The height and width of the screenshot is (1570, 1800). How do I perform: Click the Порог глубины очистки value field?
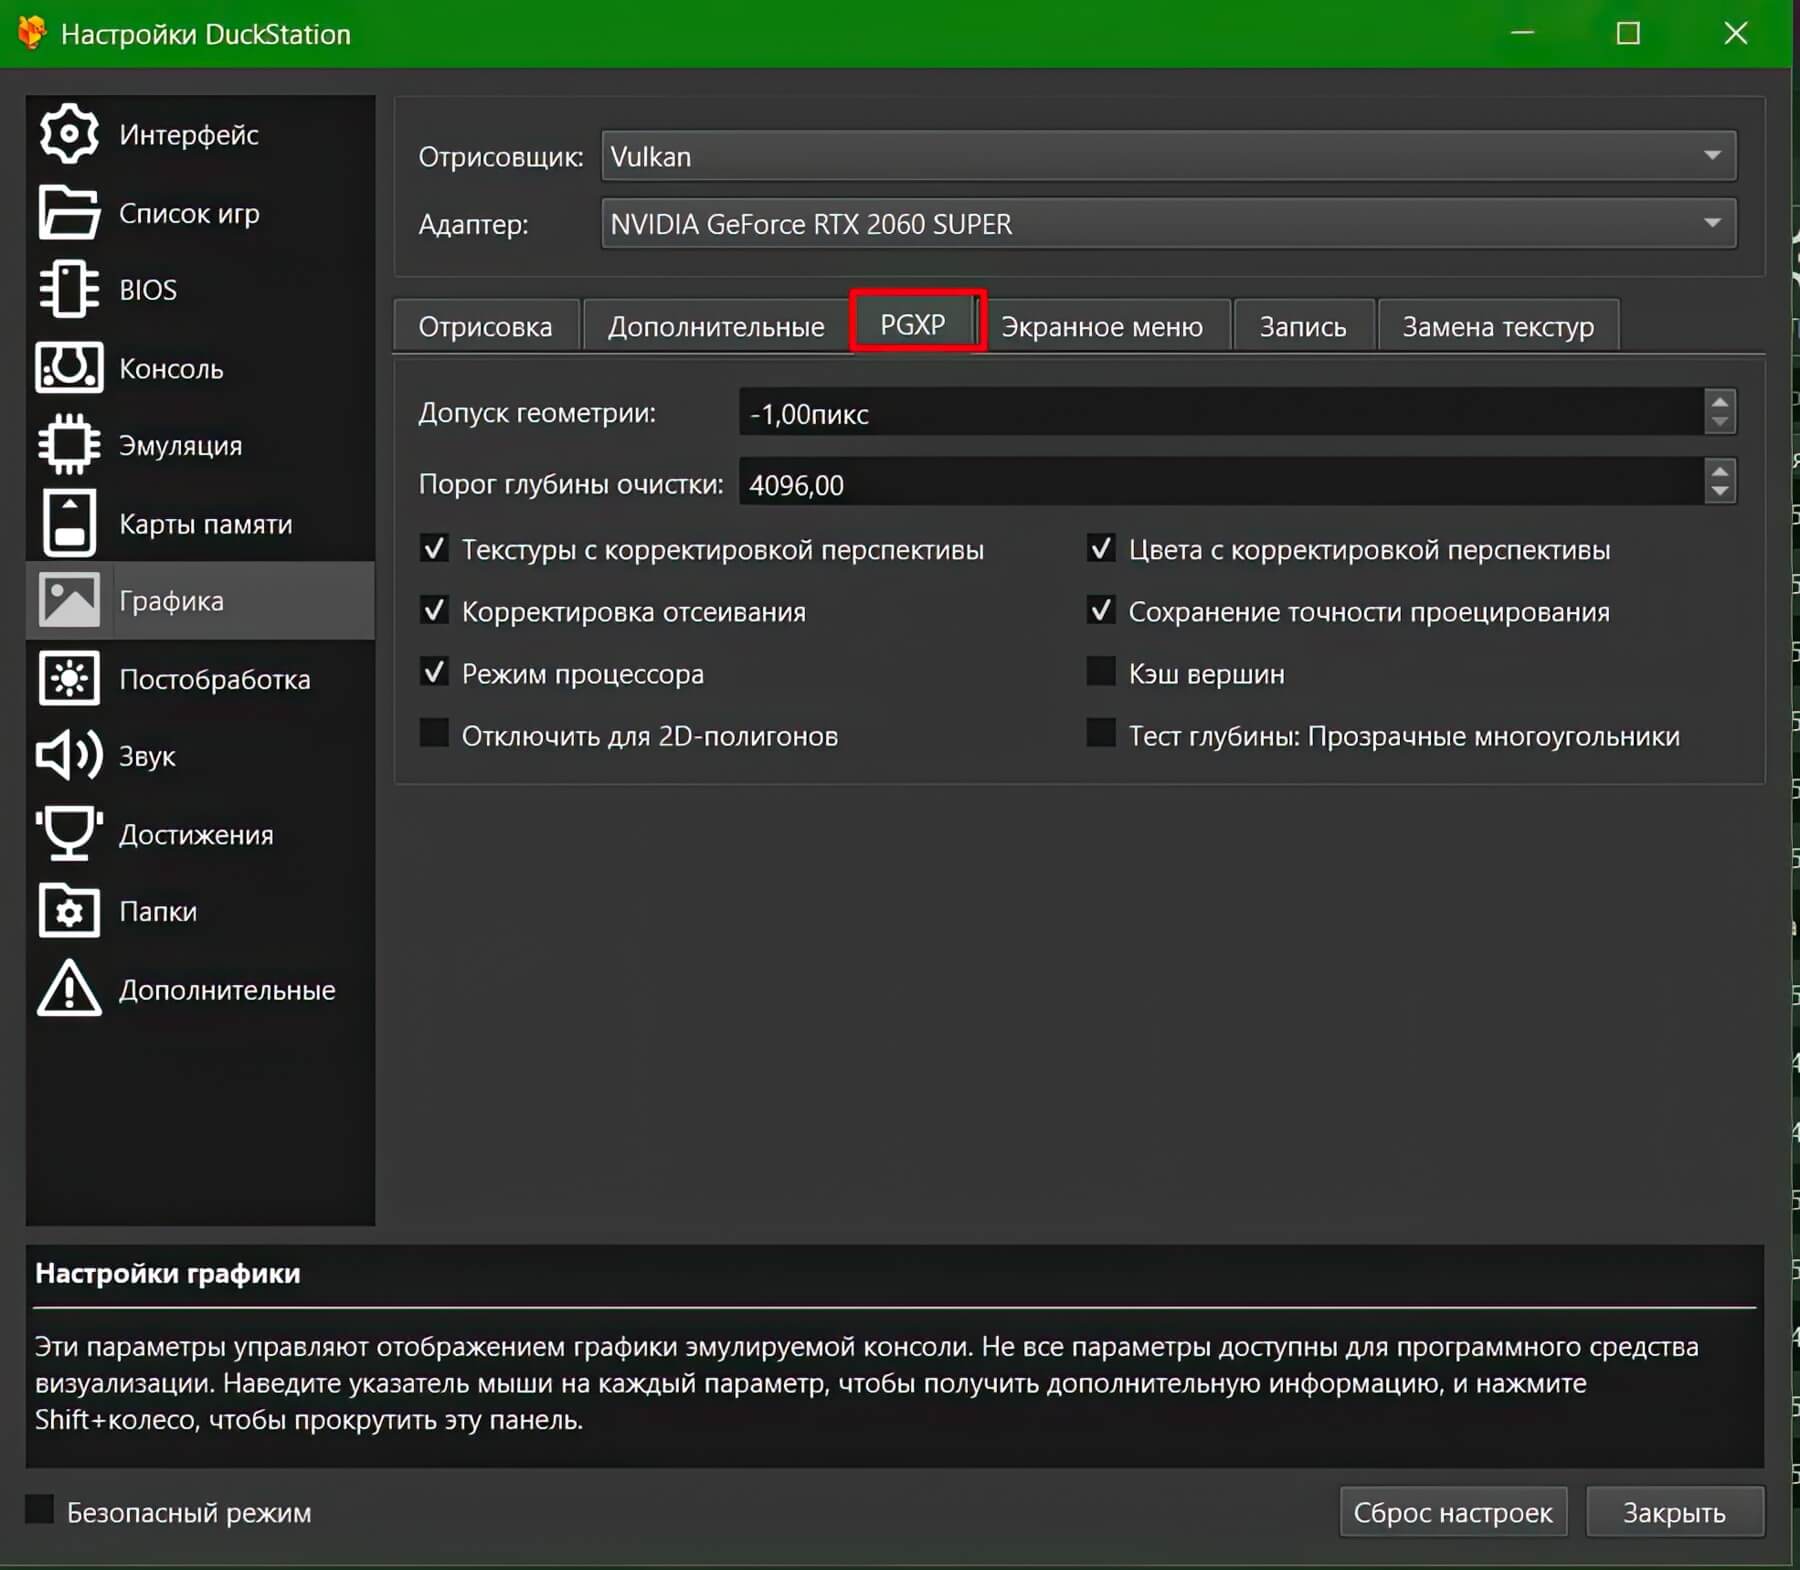pyautogui.click(x=1221, y=483)
